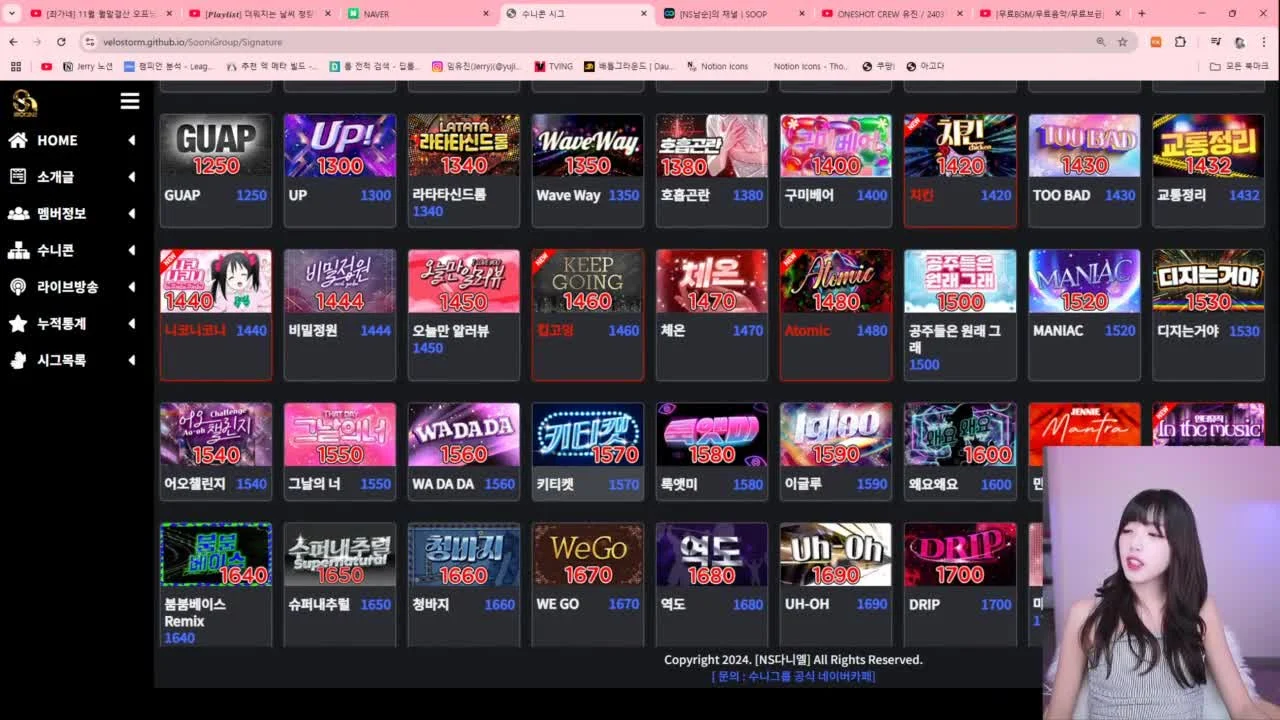Open the 쿠팡 bookmark
The height and width of the screenshot is (720, 1280).
tap(877, 66)
